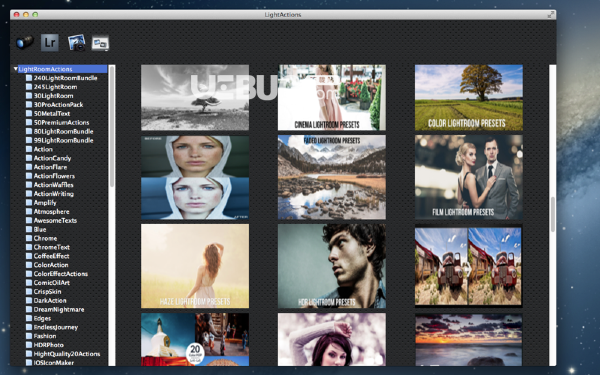Open the Cinema Lightroom Presets thumbnail
600x375 pixels.
(332, 98)
